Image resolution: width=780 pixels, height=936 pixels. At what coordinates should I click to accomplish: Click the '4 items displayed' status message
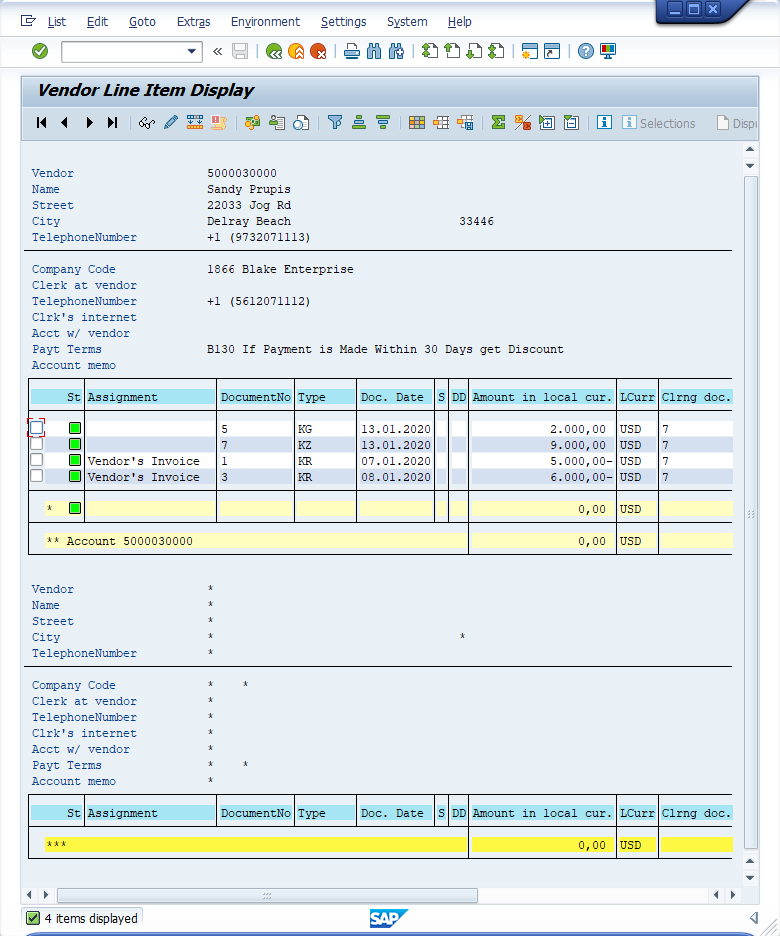(x=90, y=918)
